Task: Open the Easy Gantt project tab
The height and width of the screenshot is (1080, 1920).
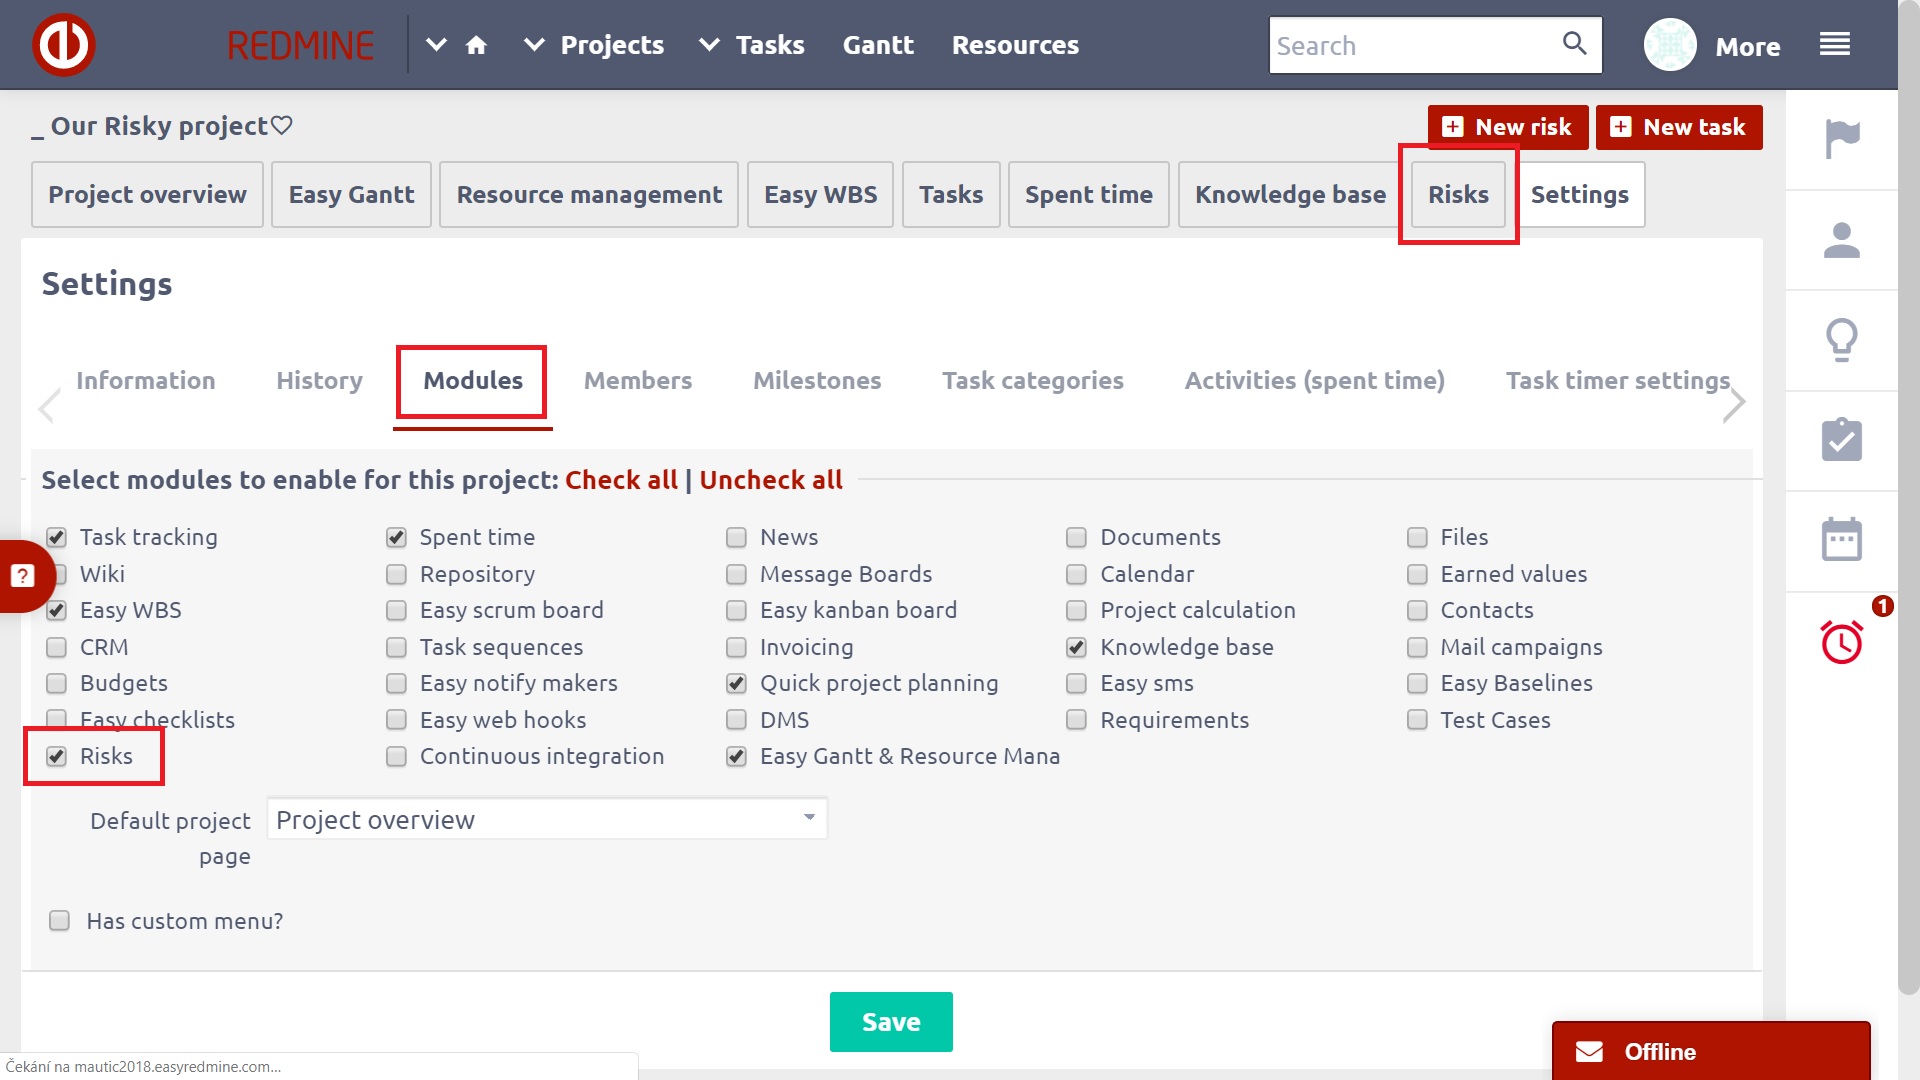Action: click(x=351, y=195)
